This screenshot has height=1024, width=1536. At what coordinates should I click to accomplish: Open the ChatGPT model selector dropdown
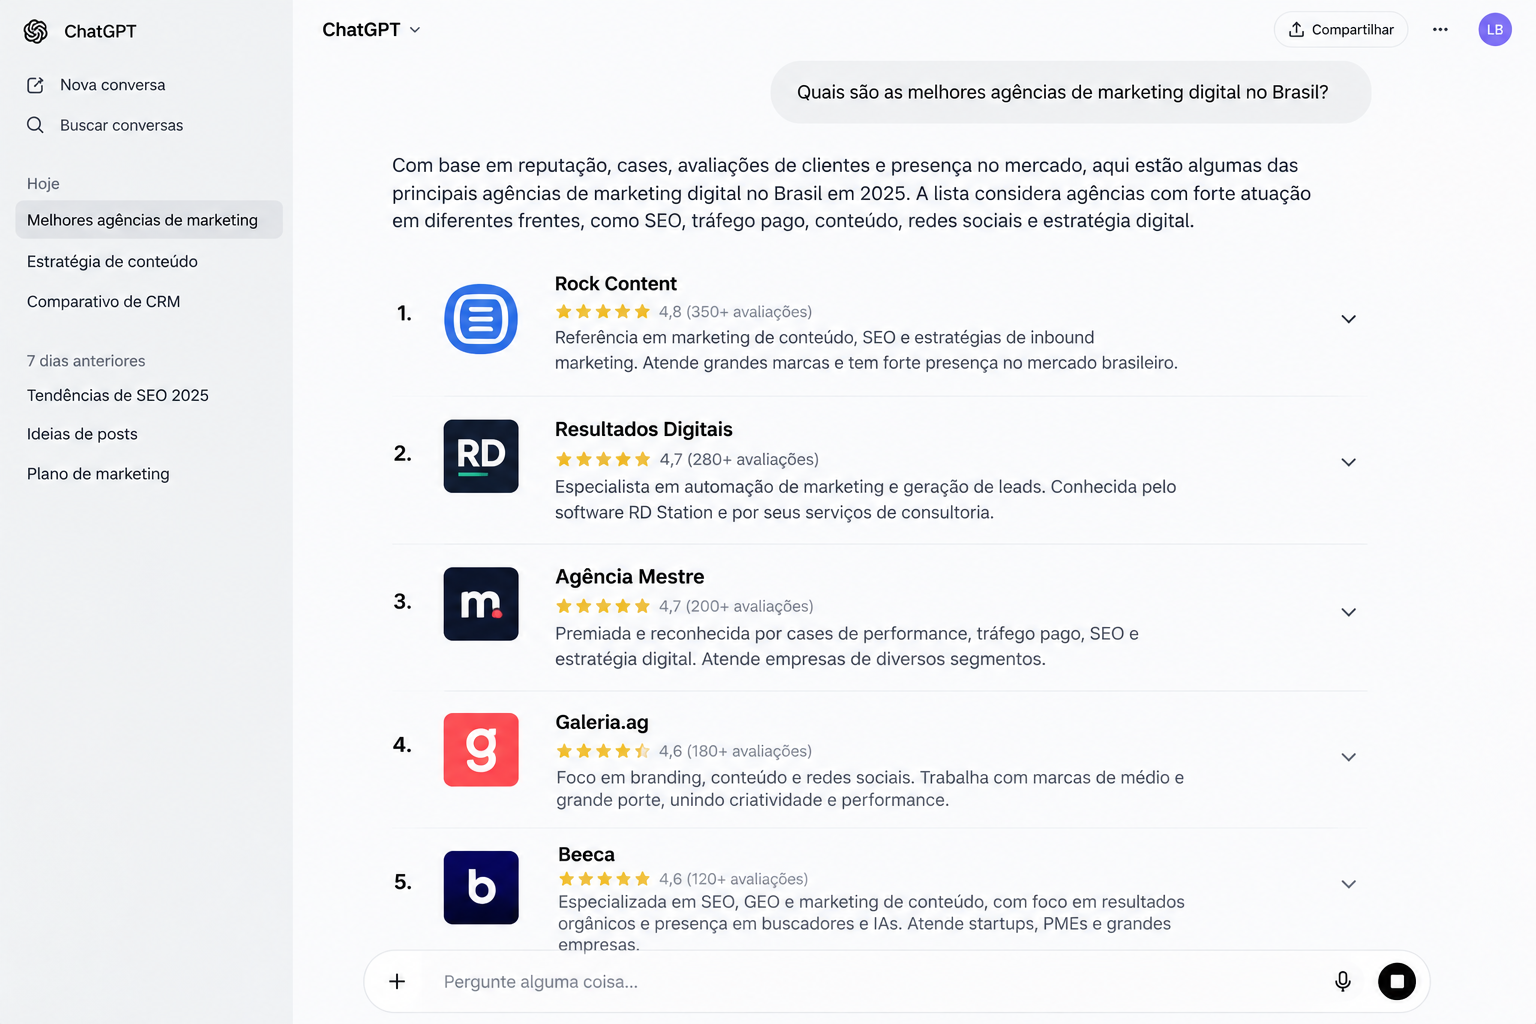pyautogui.click(x=371, y=29)
